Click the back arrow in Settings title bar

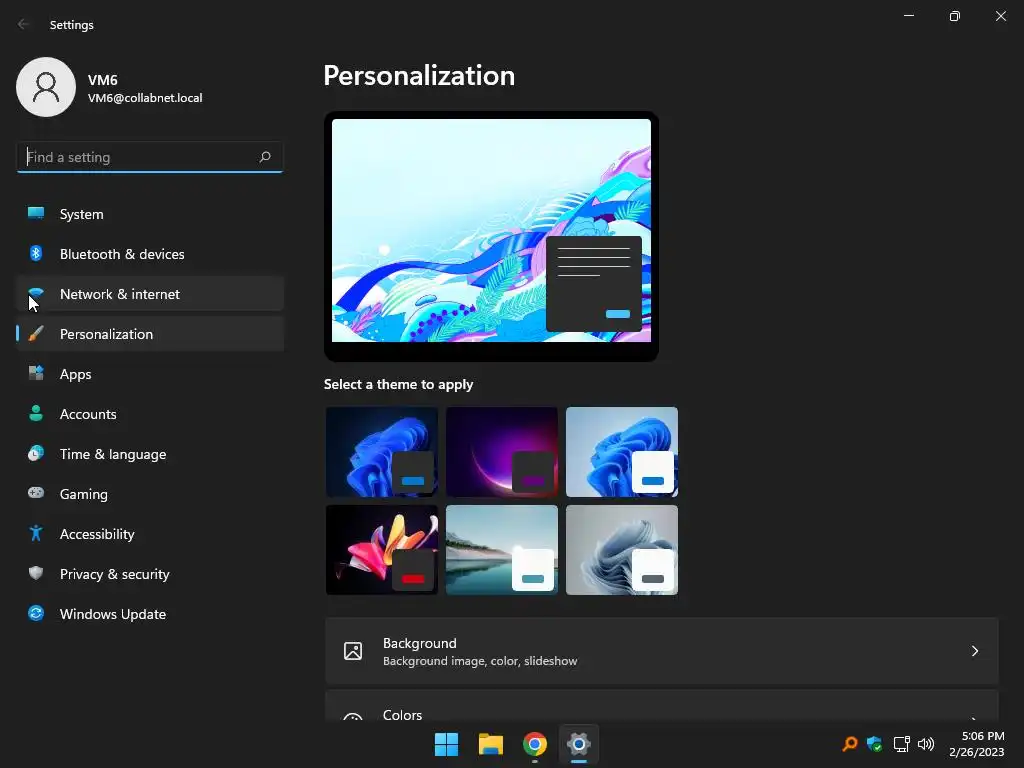pyautogui.click(x=24, y=24)
